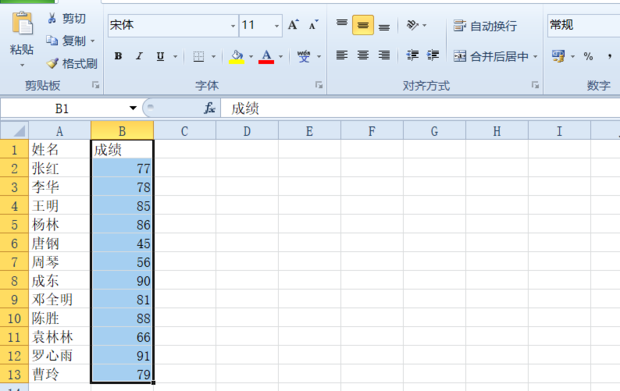This screenshot has width=620, height=391.
Task: Click the number format box (常规)
Action: [x=584, y=25]
